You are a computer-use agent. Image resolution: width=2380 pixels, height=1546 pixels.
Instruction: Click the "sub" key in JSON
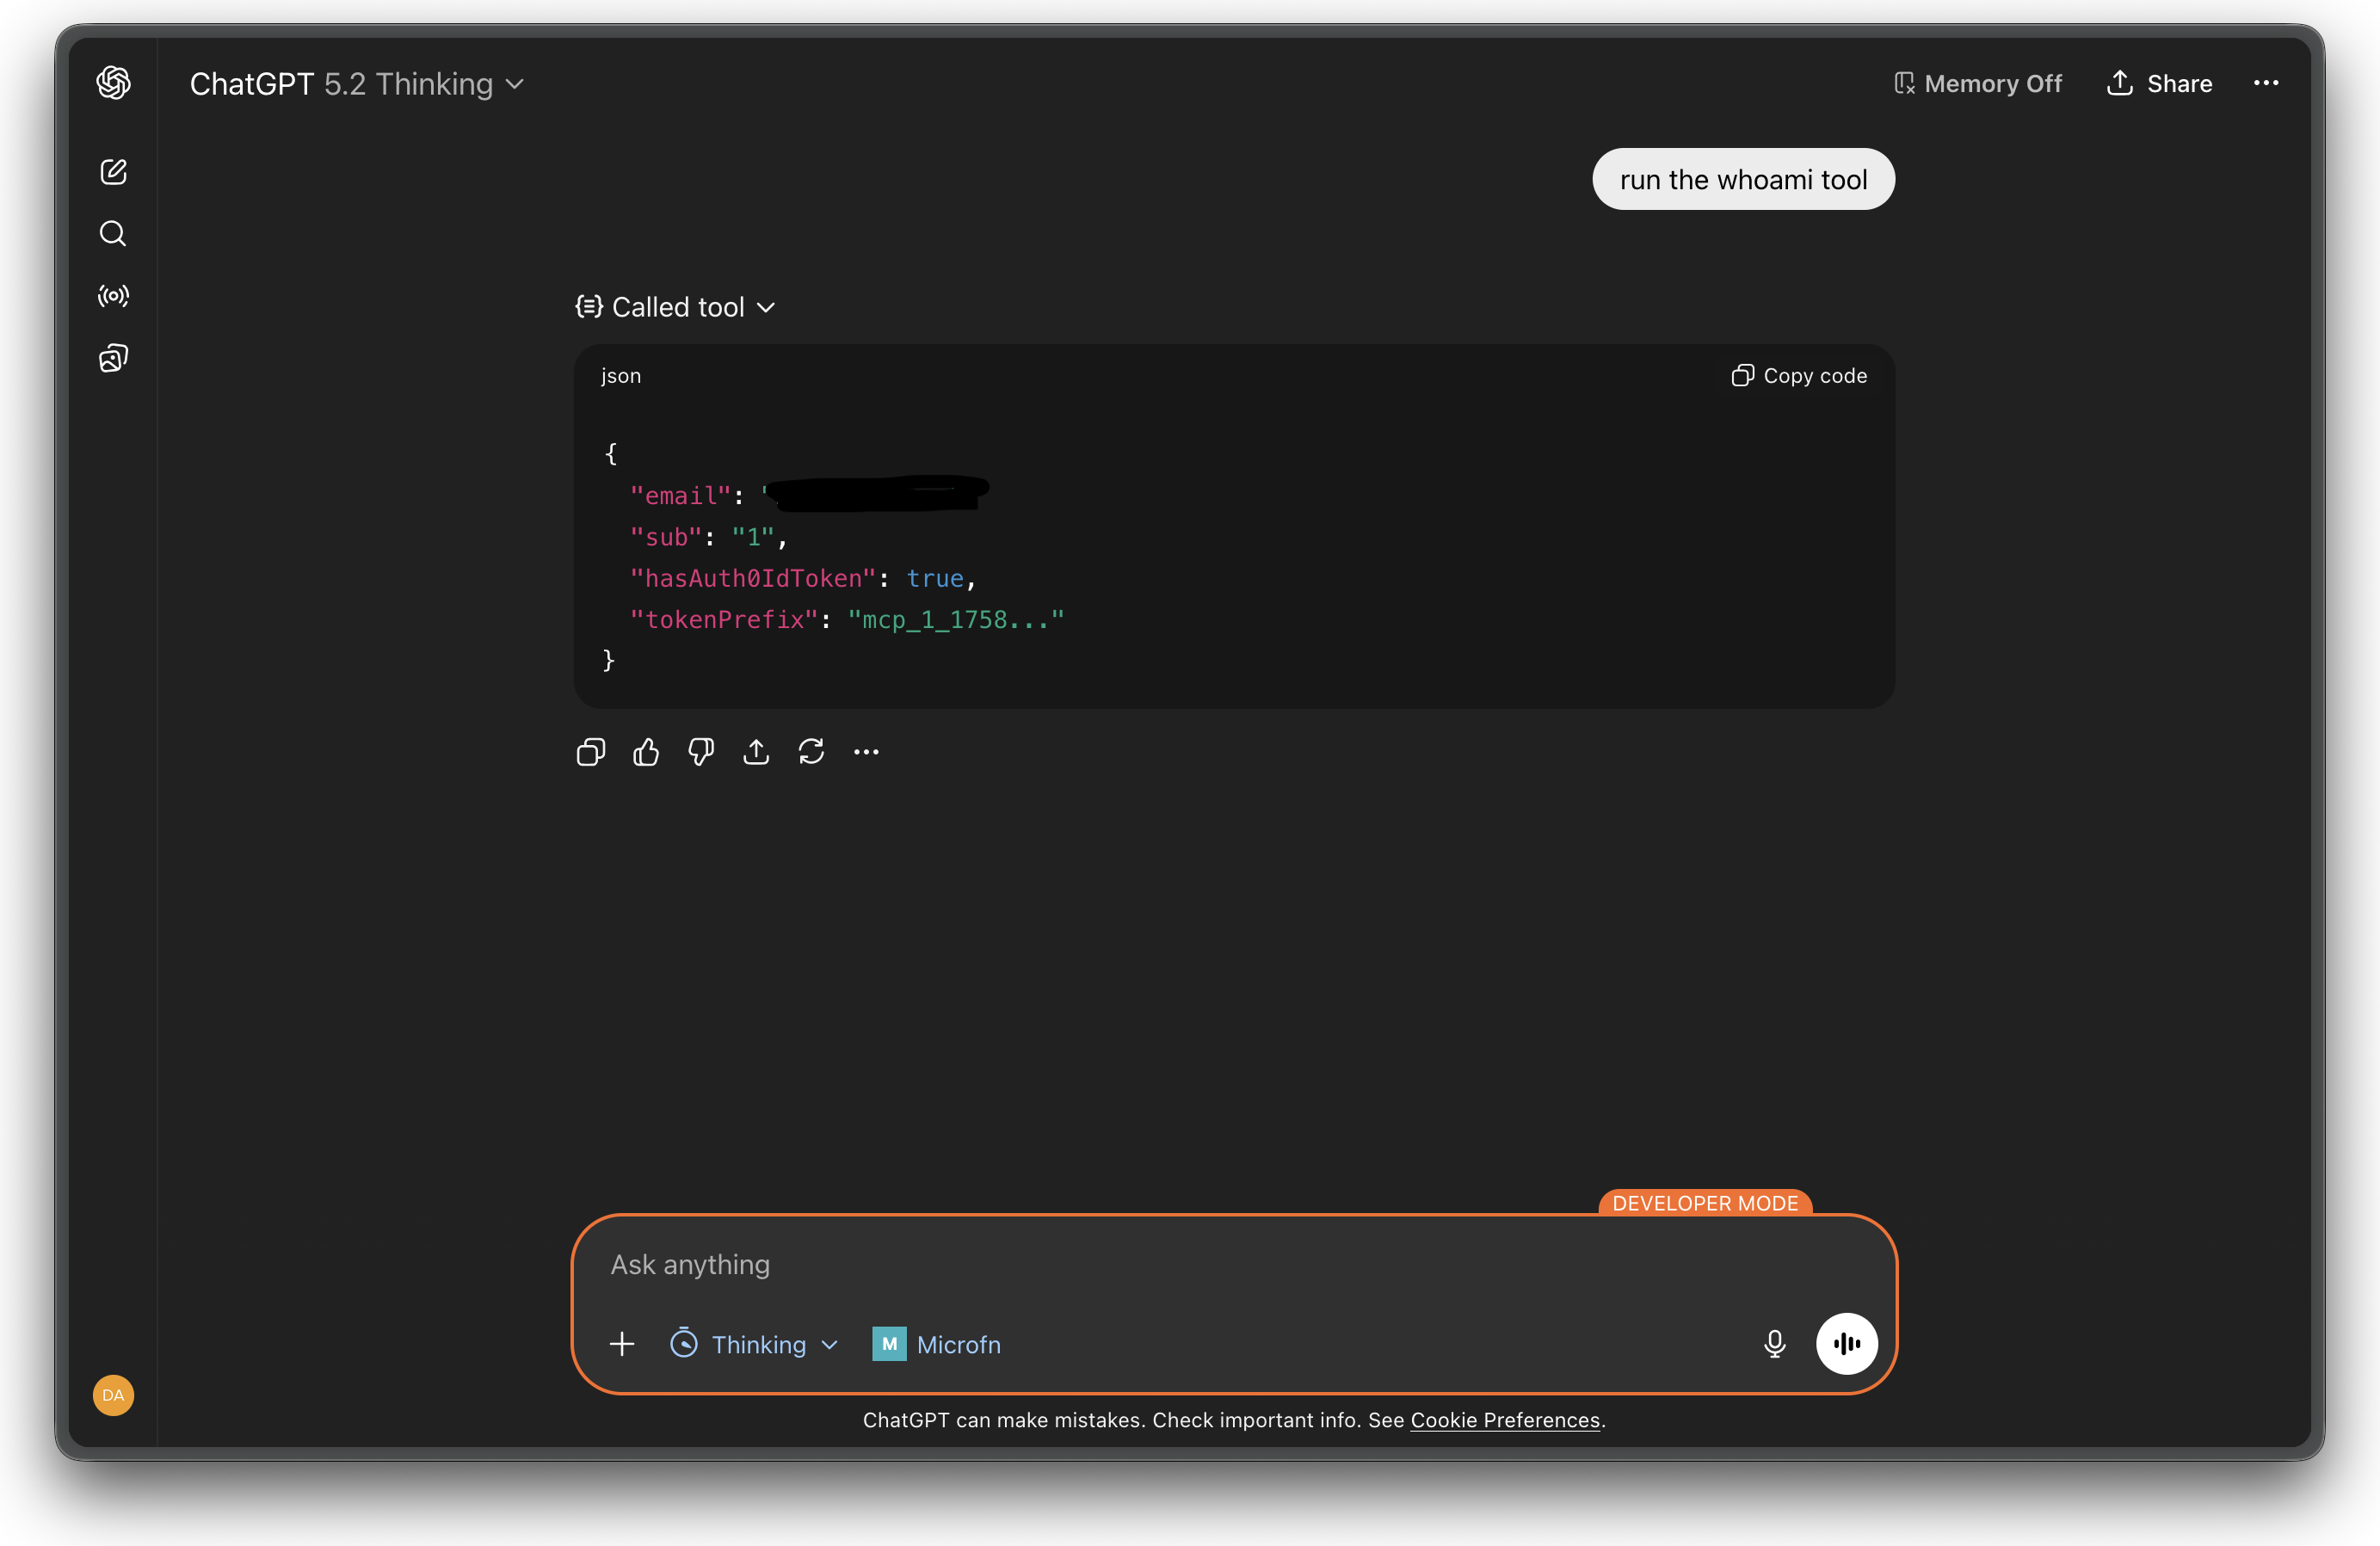pos(667,537)
